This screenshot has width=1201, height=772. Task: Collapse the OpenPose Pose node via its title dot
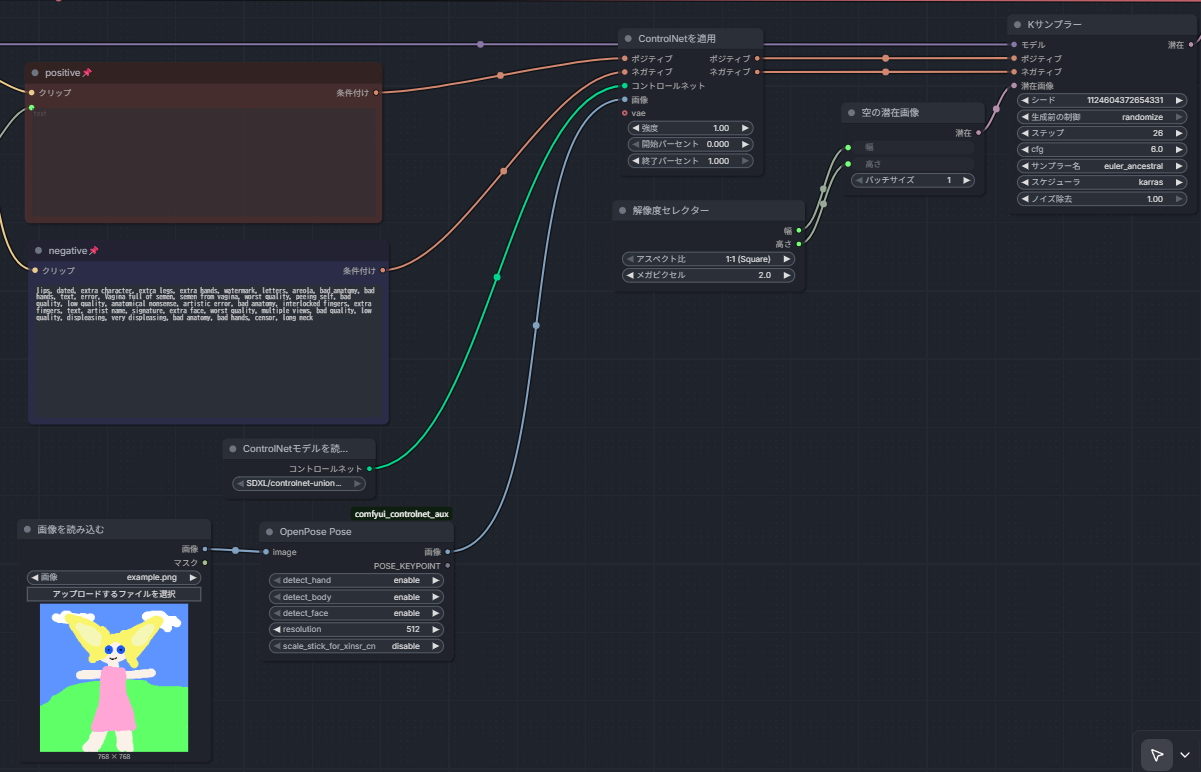[270, 532]
